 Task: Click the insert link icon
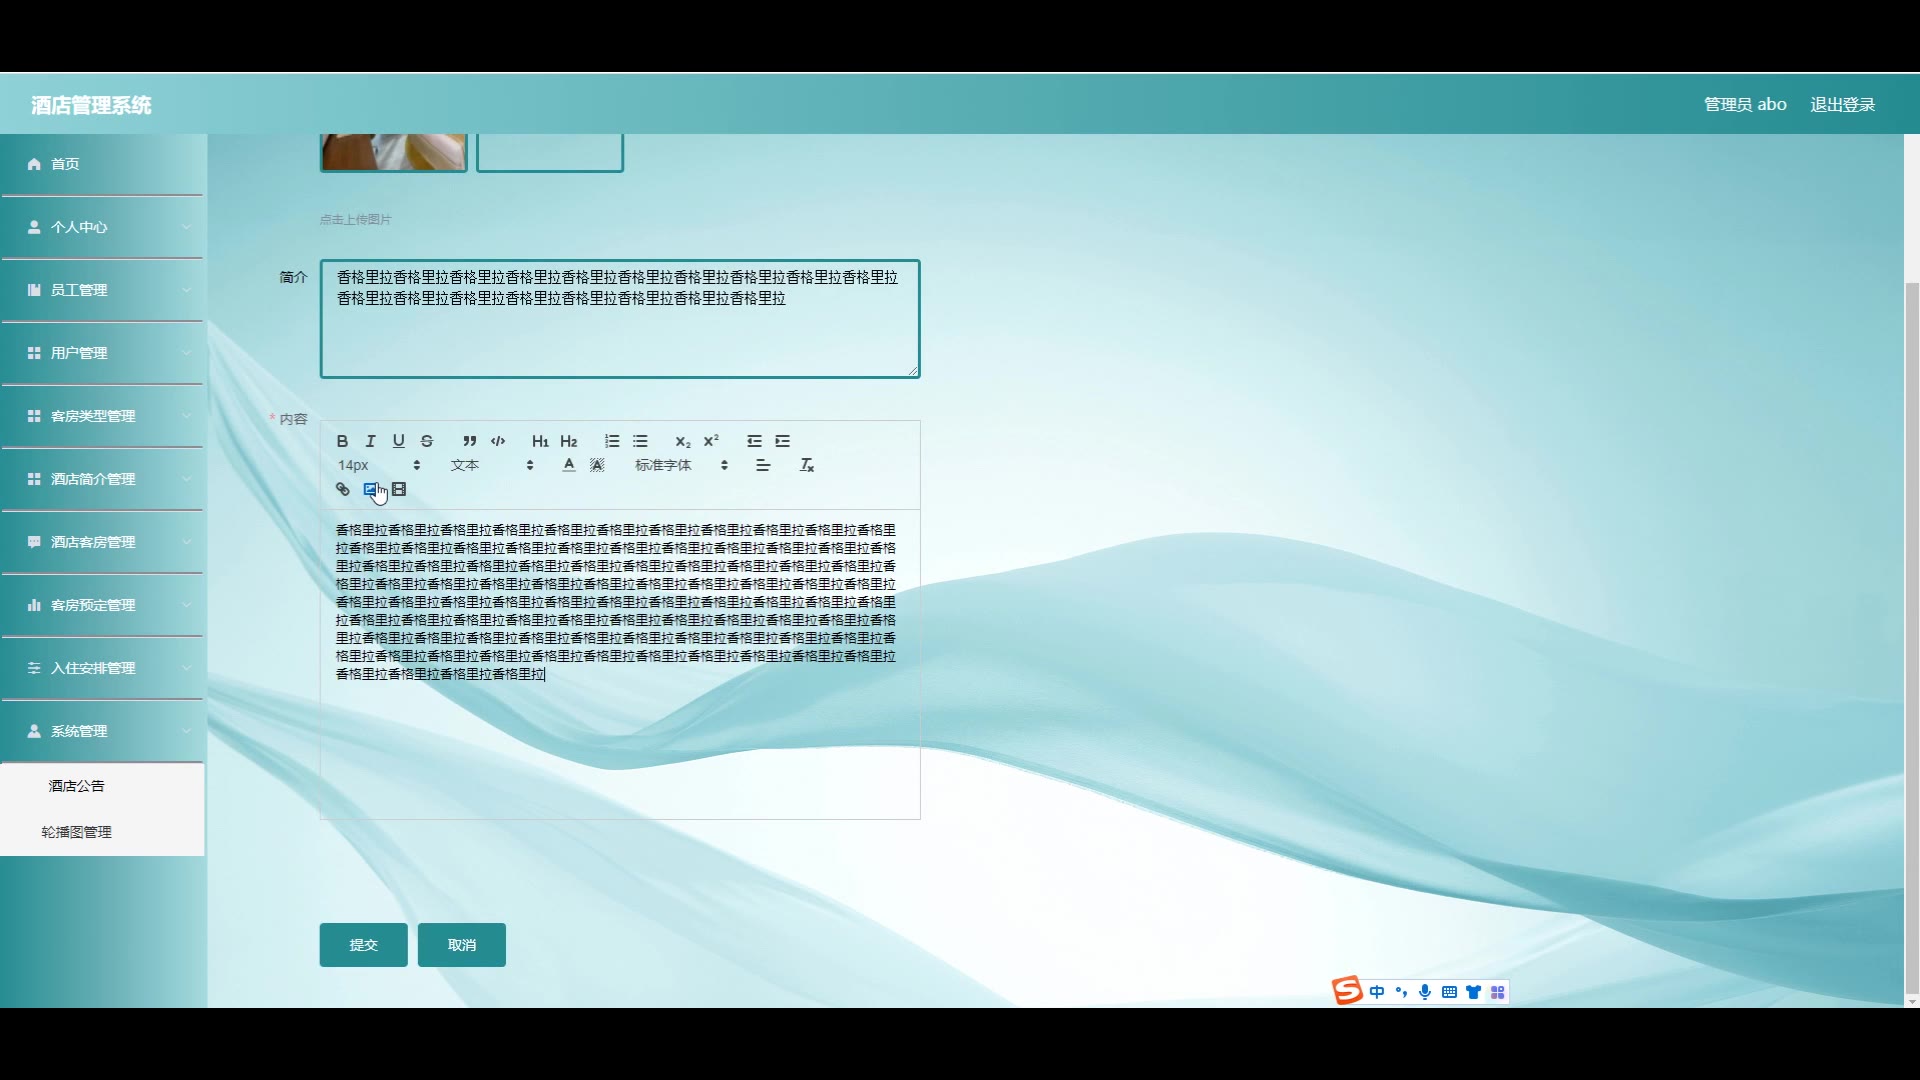coord(342,489)
